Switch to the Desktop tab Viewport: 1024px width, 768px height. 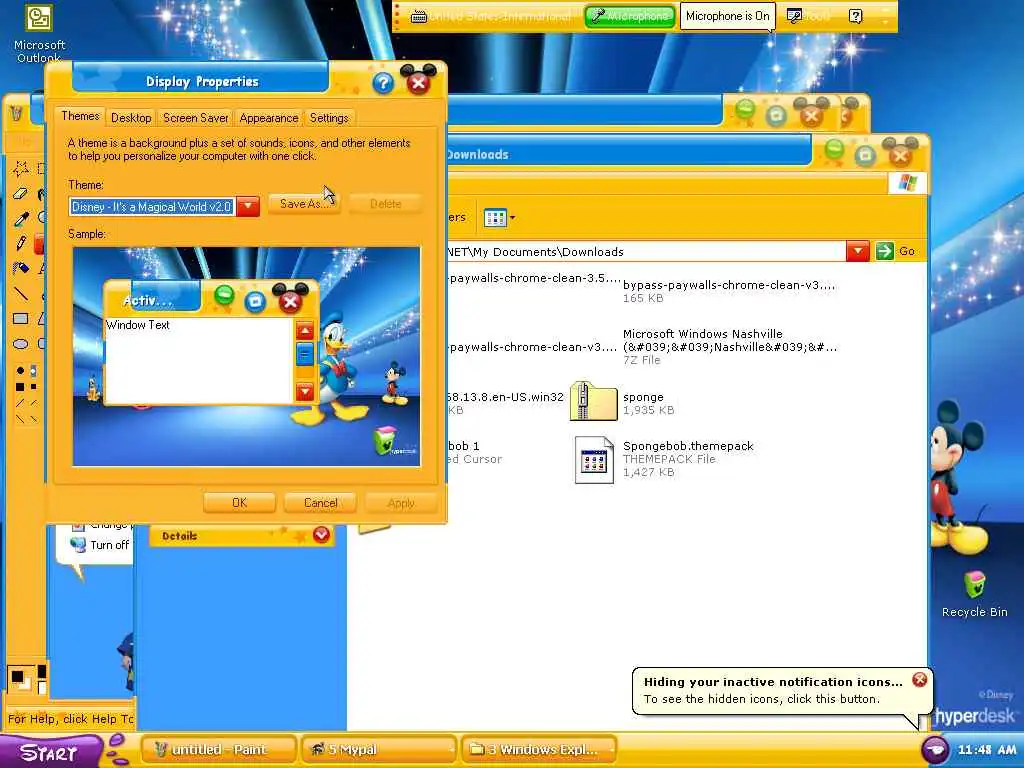tap(131, 118)
